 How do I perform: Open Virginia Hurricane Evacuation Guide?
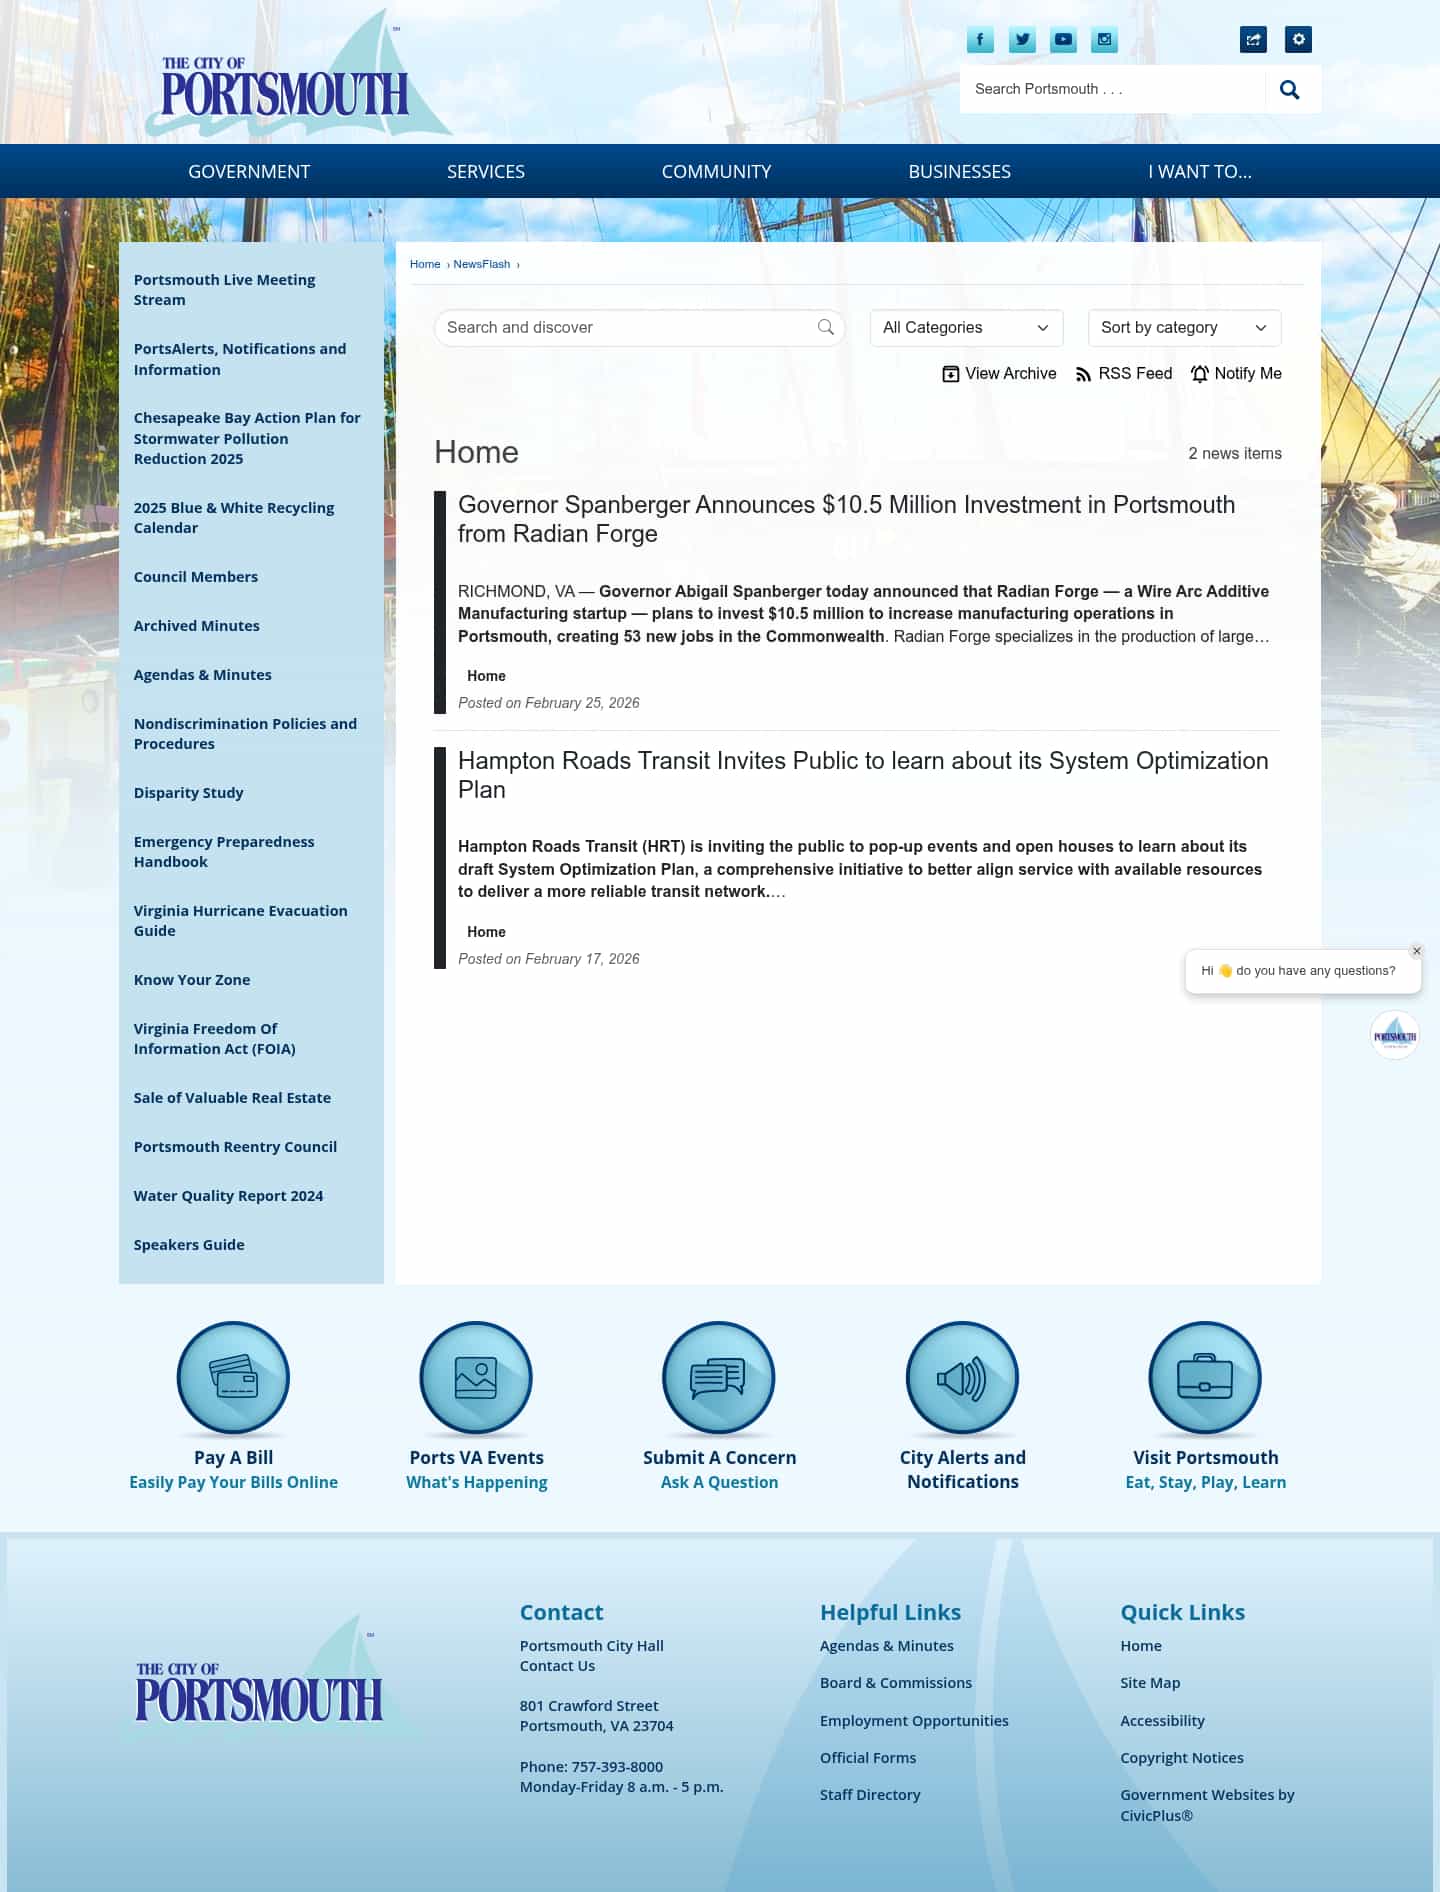coord(241,921)
